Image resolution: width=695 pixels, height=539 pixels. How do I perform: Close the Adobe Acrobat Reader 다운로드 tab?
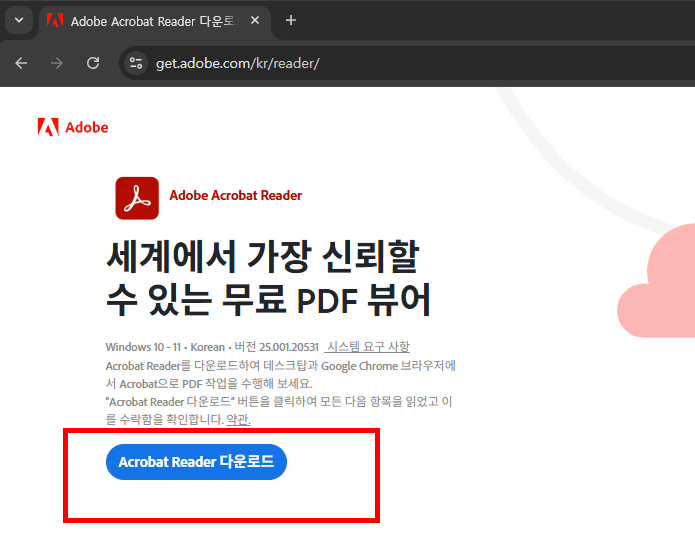[255, 20]
